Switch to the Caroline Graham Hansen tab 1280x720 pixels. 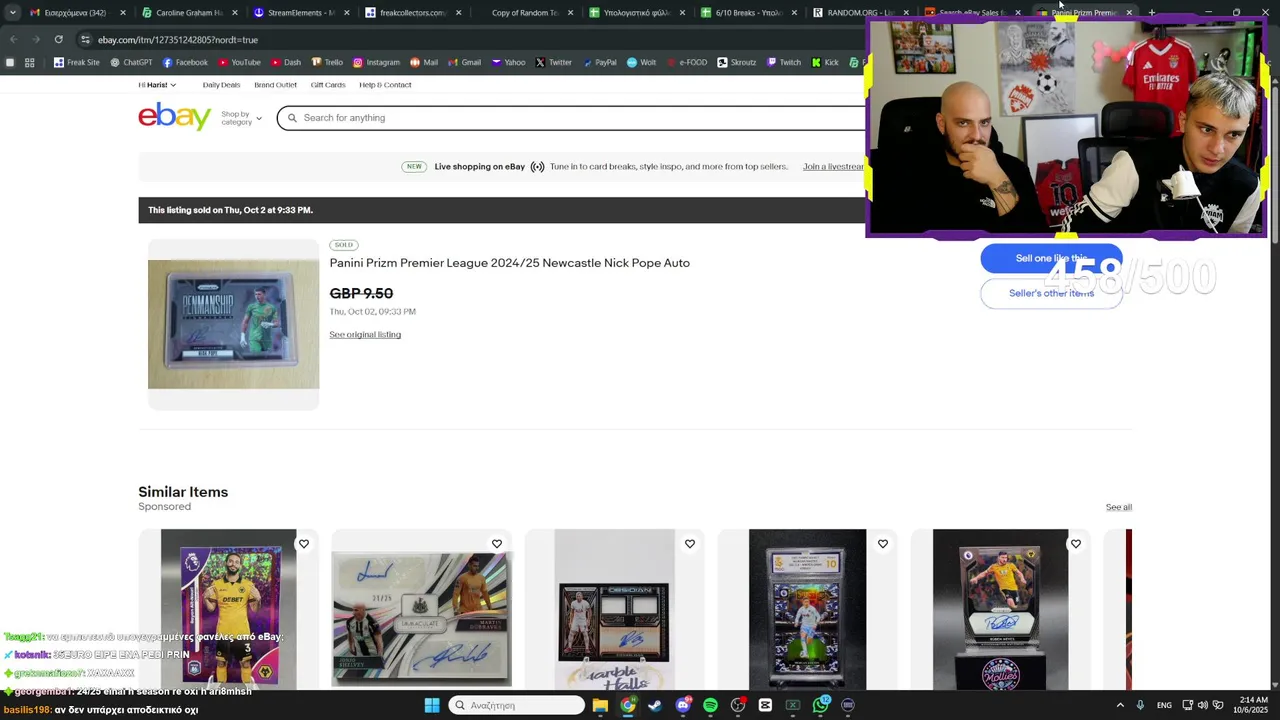188,13
